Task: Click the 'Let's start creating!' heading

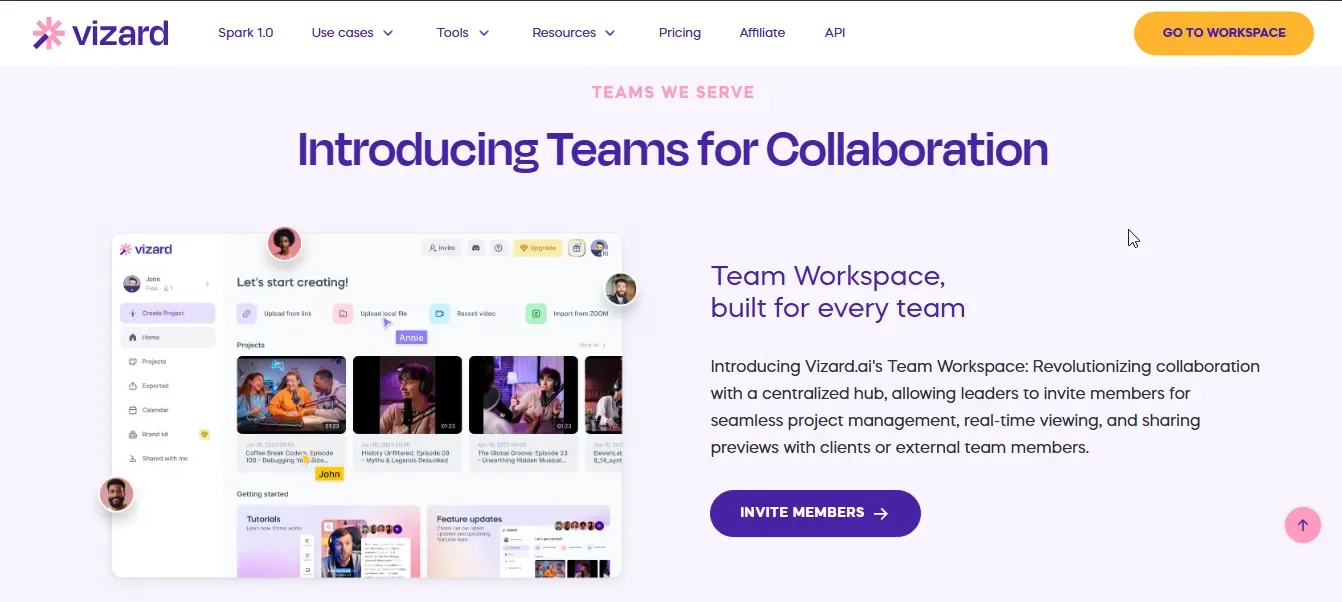Action: (x=292, y=283)
